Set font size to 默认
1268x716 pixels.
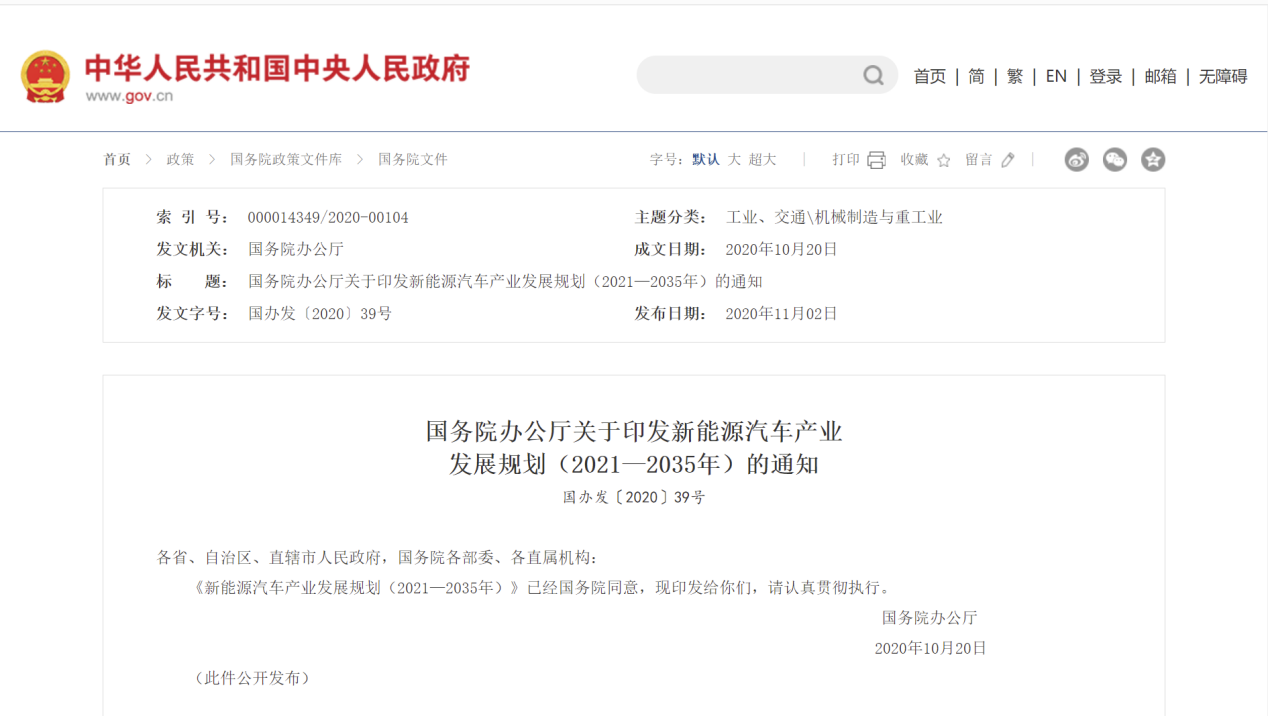coord(705,160)
